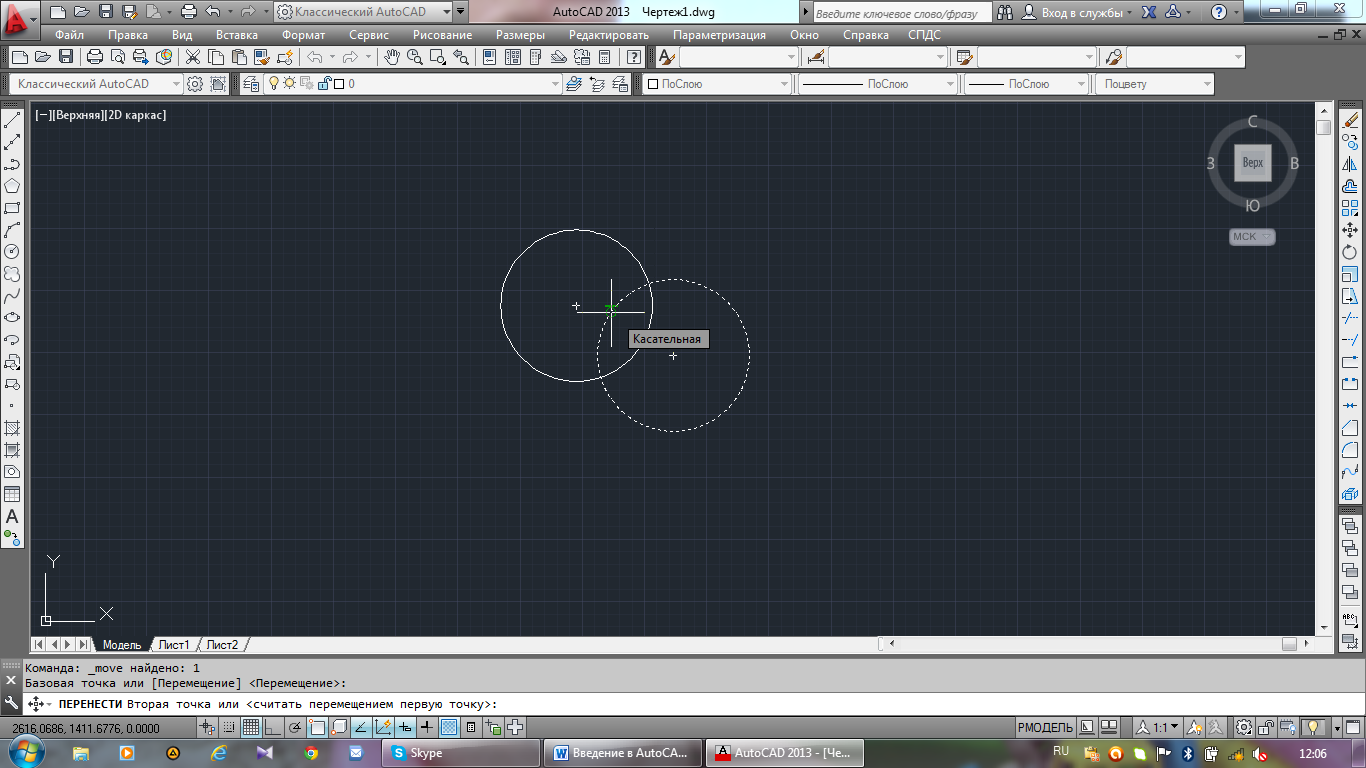This screenshot has width=1366, height=768.
Task: Open the Файл menu
Action: (x=69, y=35)
